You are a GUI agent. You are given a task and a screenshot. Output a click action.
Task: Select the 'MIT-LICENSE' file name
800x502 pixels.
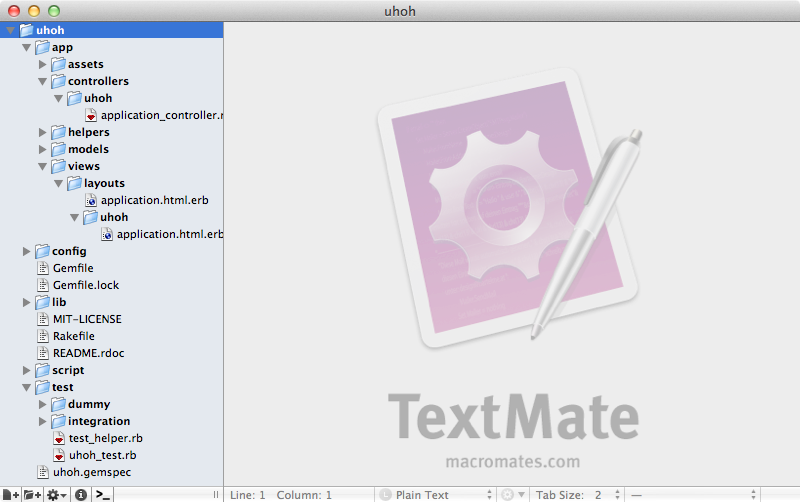pyautogui.click(x=87, y=319)
